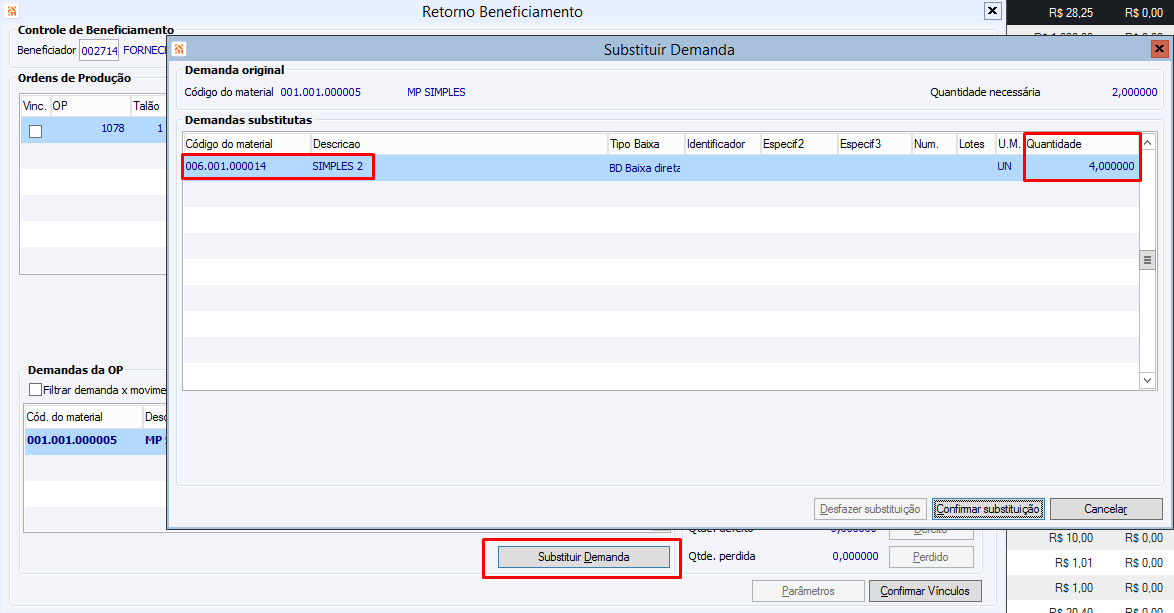Close the Retorno Beneficiamento window
Viewport: 1174px width, 613px height.
(x=992, y=10)
